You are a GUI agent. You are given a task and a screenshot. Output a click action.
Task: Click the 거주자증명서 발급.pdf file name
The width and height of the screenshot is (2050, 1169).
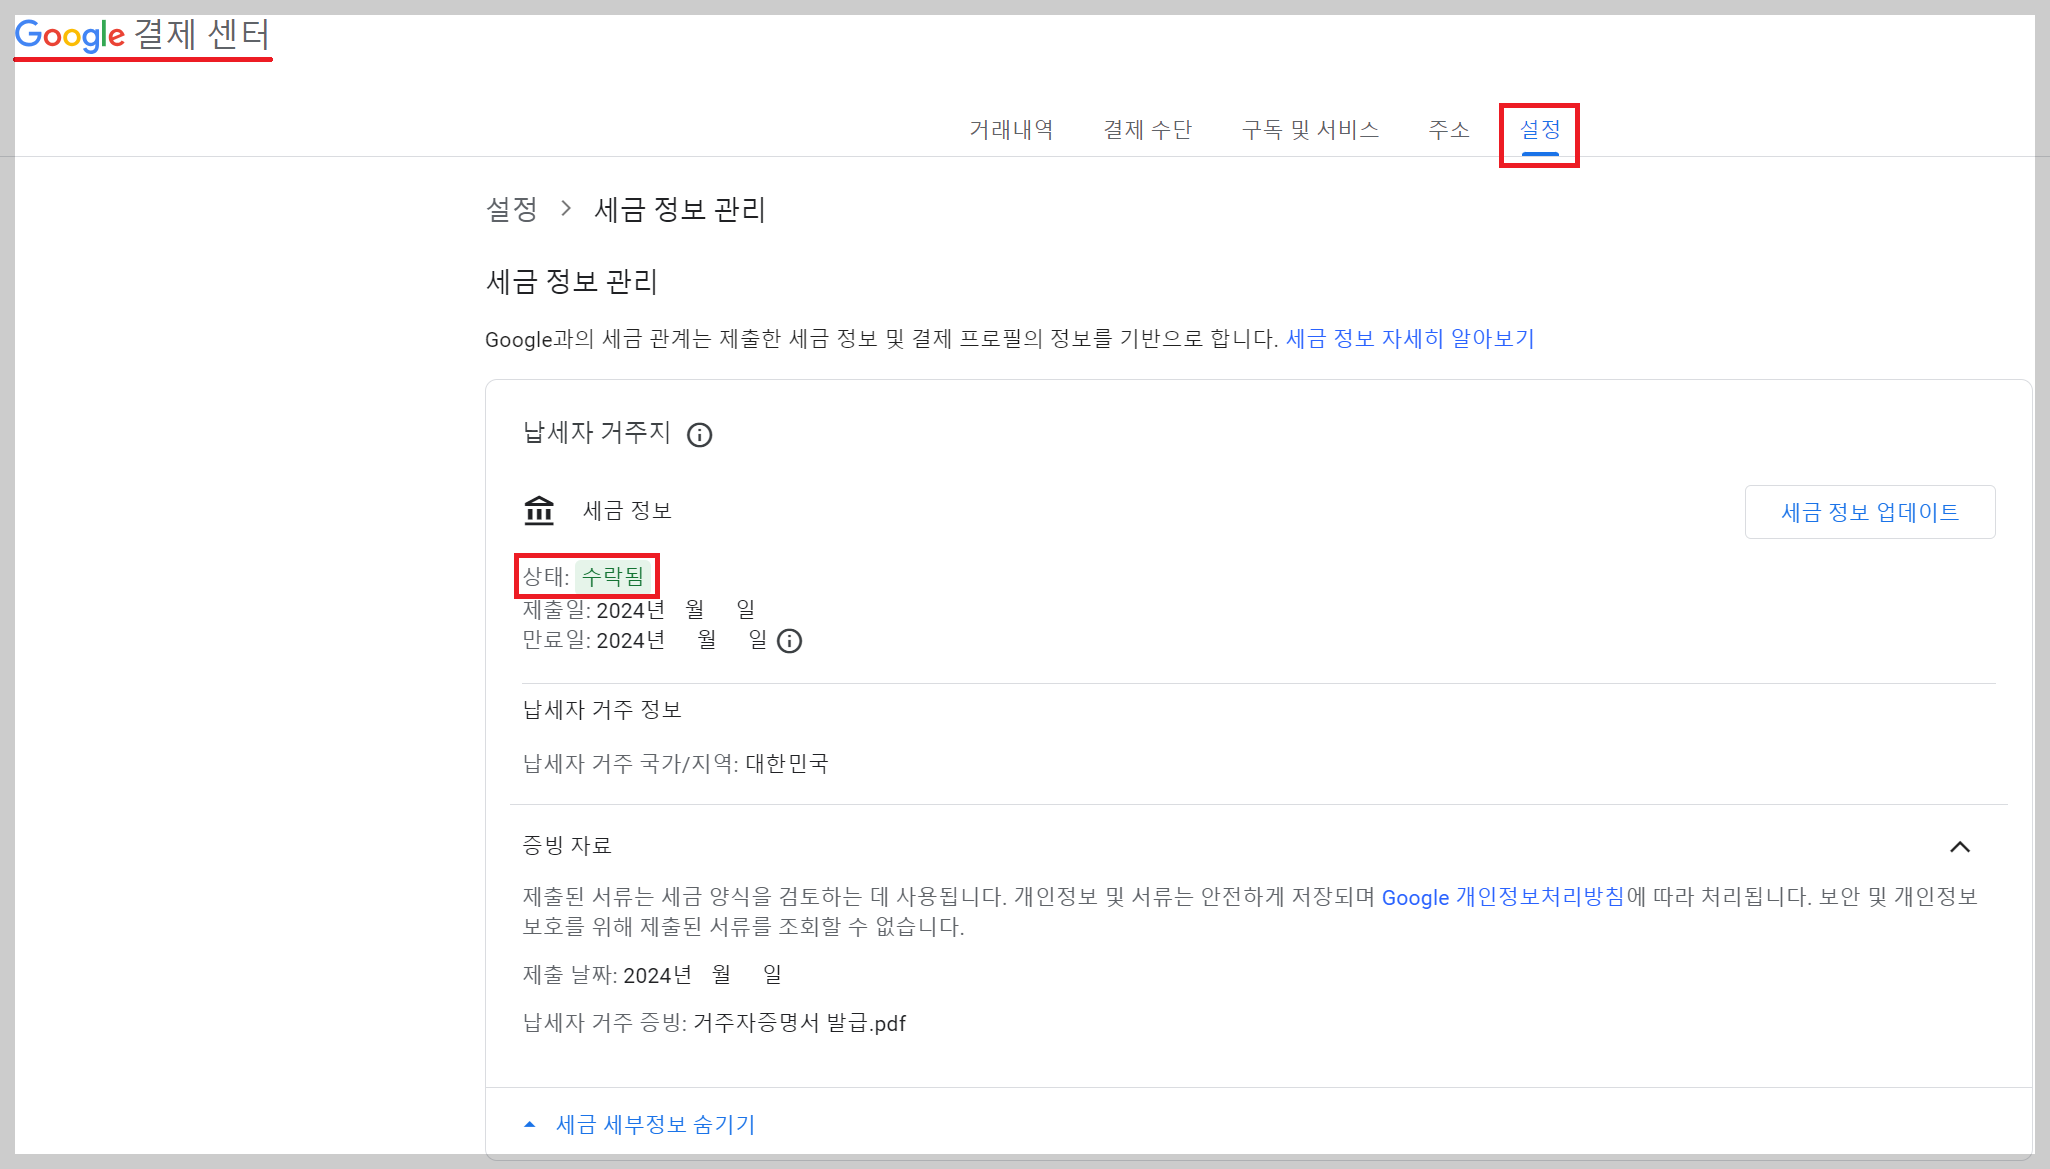tap(799, 1023)
